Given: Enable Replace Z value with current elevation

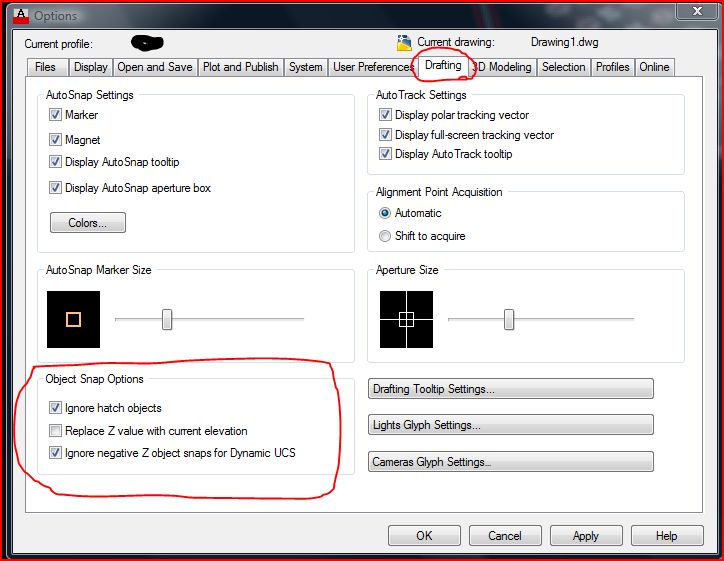Looking at the screenshot, I should 55,431.
